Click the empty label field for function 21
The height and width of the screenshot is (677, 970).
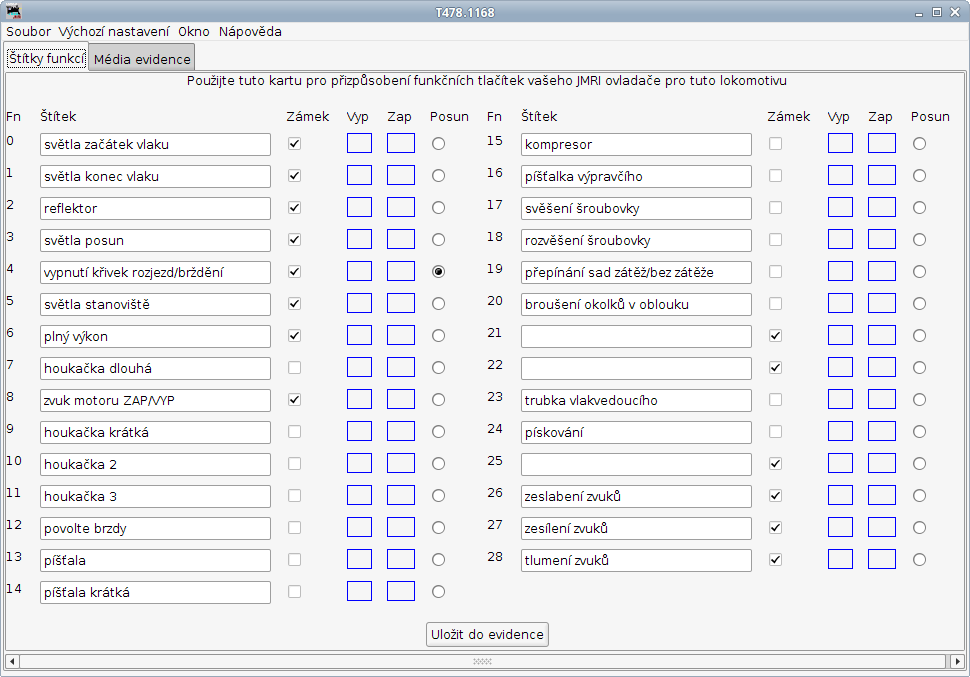pos(636,336)
